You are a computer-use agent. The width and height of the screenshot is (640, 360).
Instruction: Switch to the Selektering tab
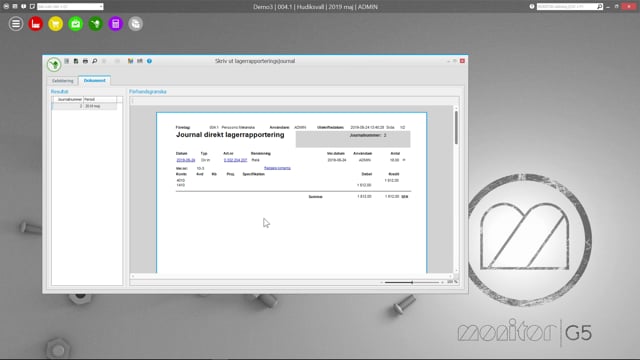[62, 81]
